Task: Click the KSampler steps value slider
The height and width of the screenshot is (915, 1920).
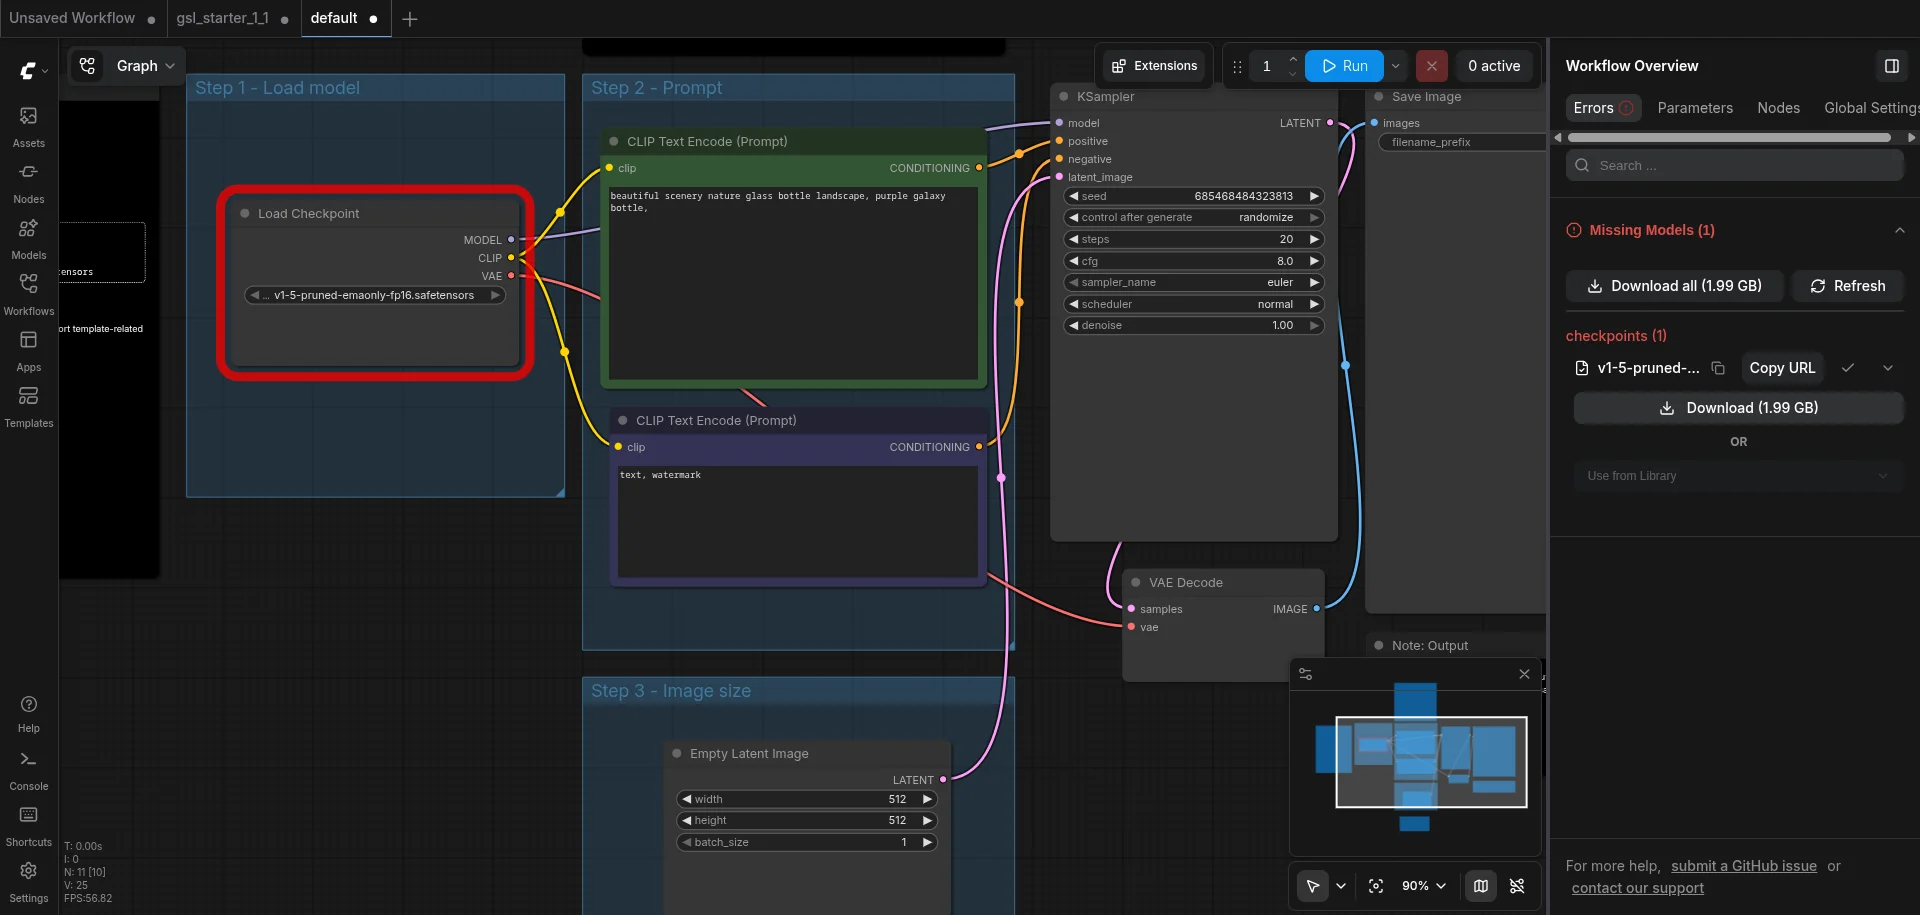Action: point(1194,239)
